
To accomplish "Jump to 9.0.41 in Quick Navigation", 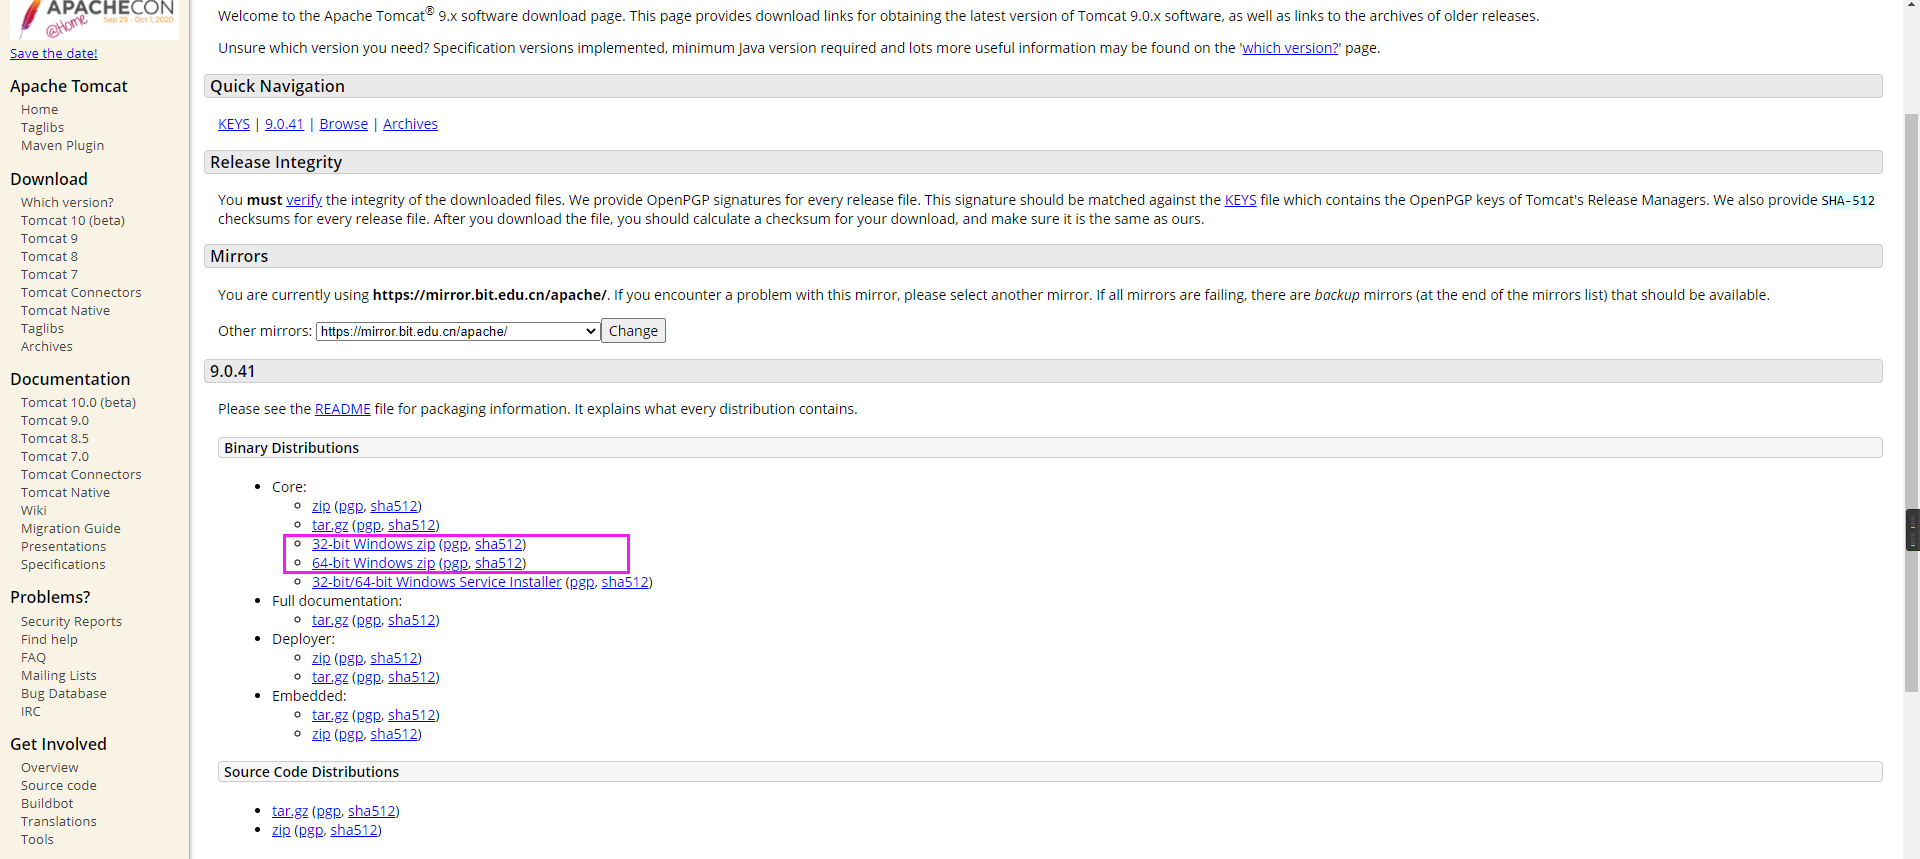I will point(284,124).
